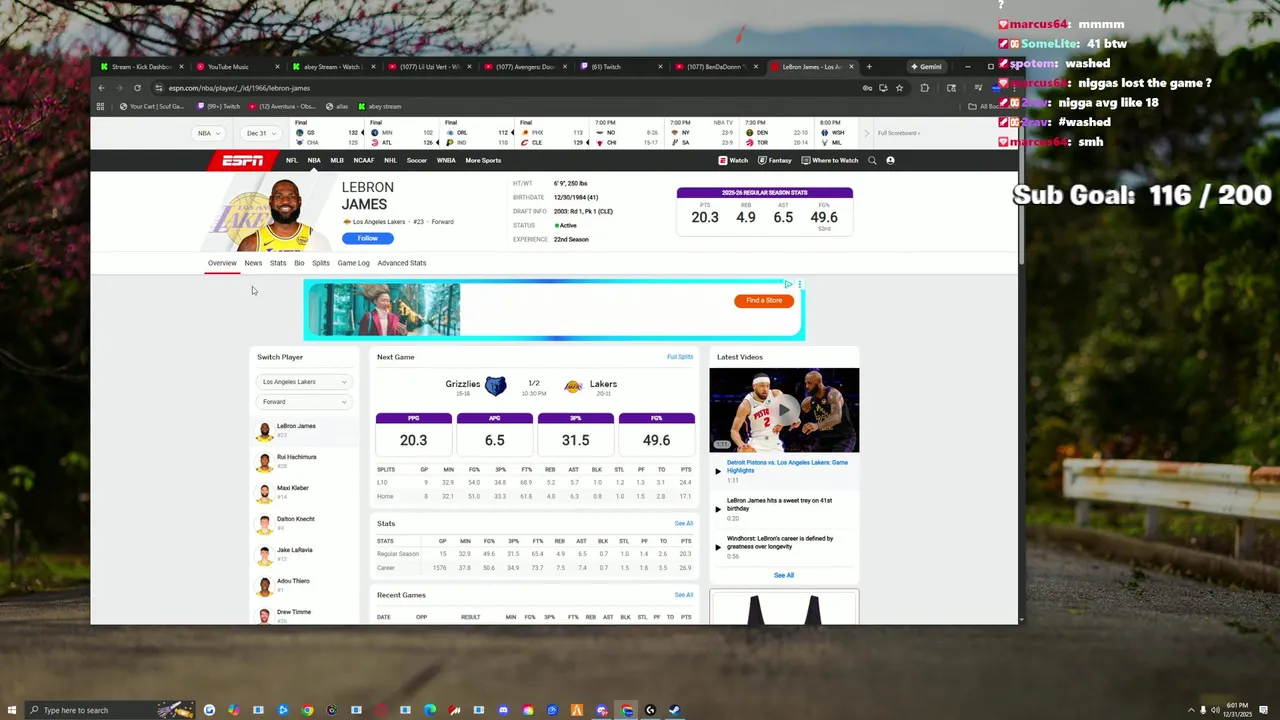Viewport: 1280px width, 720px height.
Task: Open Full Scoreboard link
Action: pos(898,133)
